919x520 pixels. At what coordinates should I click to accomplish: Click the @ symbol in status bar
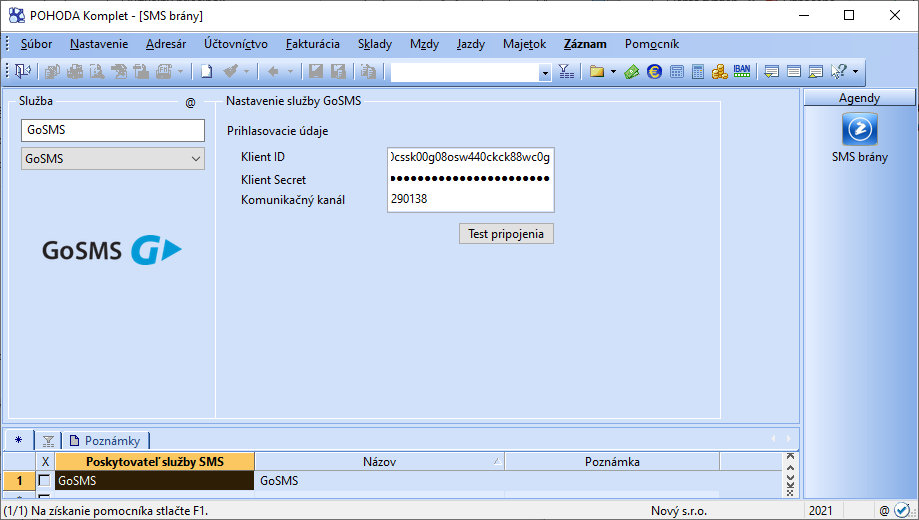pyautogui.click(x=884, y=511)
